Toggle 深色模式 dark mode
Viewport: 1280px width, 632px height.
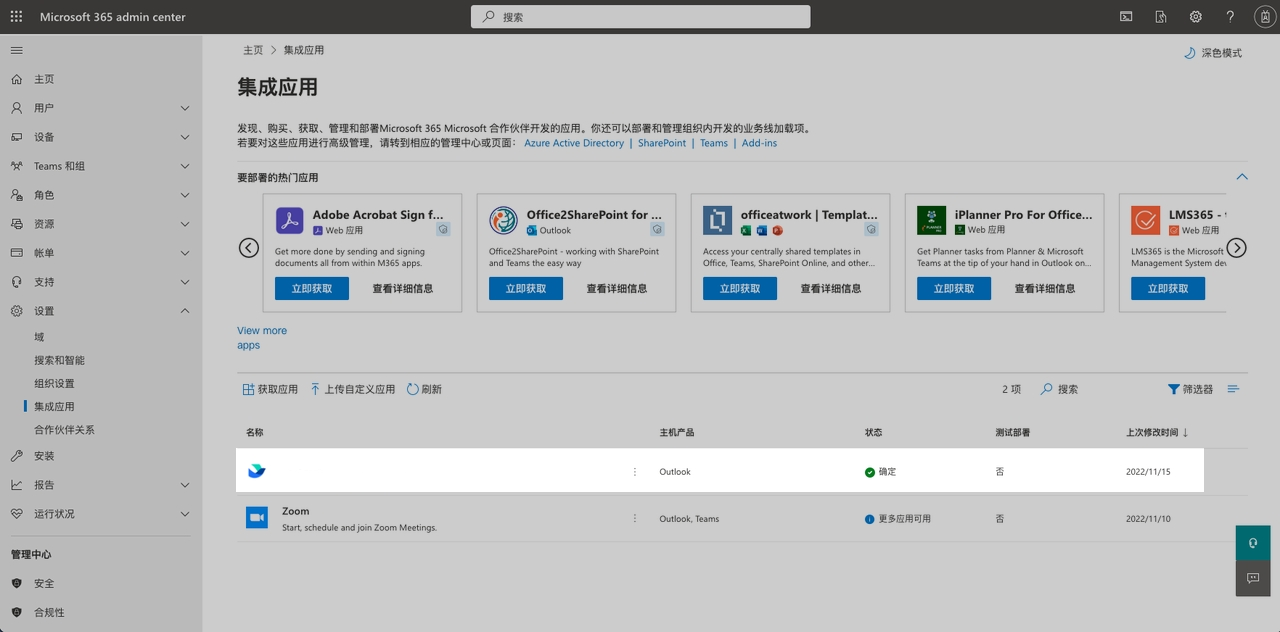pos(1212,53)
